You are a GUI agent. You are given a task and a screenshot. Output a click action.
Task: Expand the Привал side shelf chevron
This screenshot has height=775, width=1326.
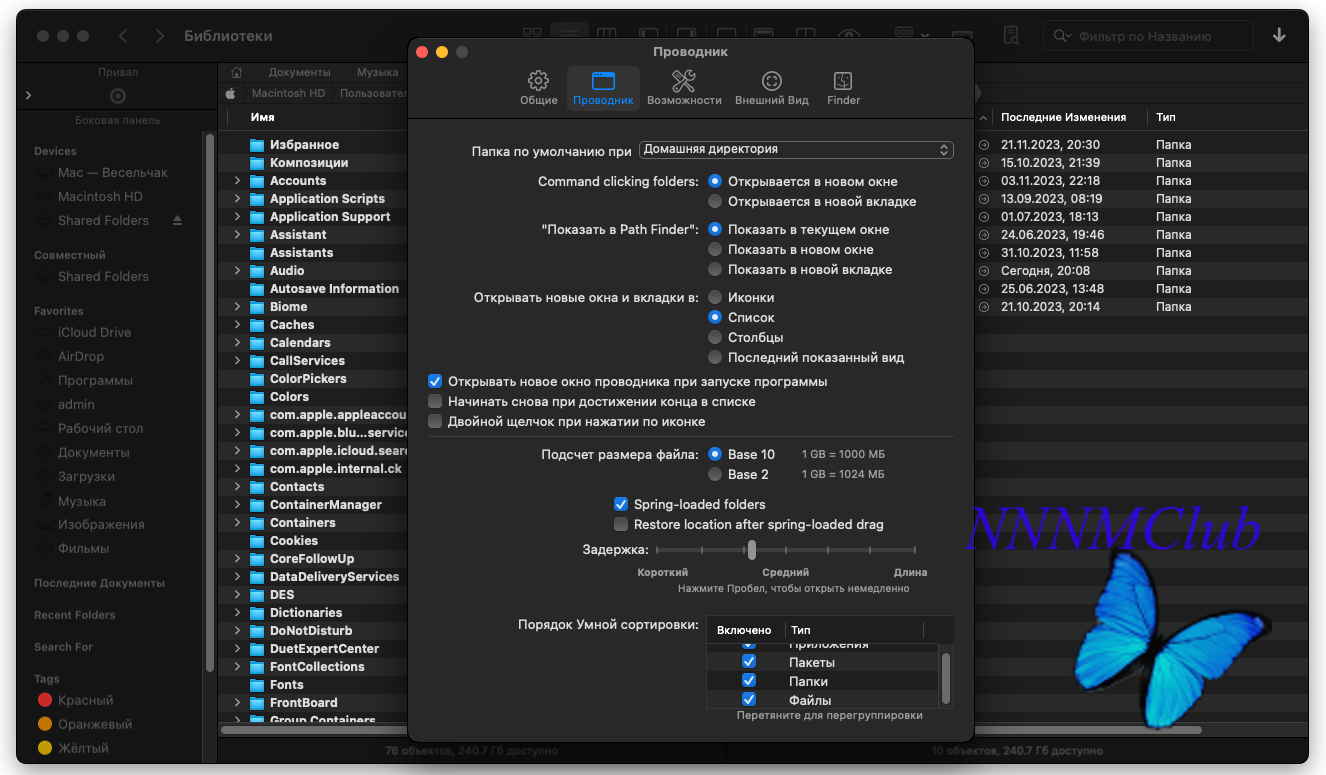[28, 95]
